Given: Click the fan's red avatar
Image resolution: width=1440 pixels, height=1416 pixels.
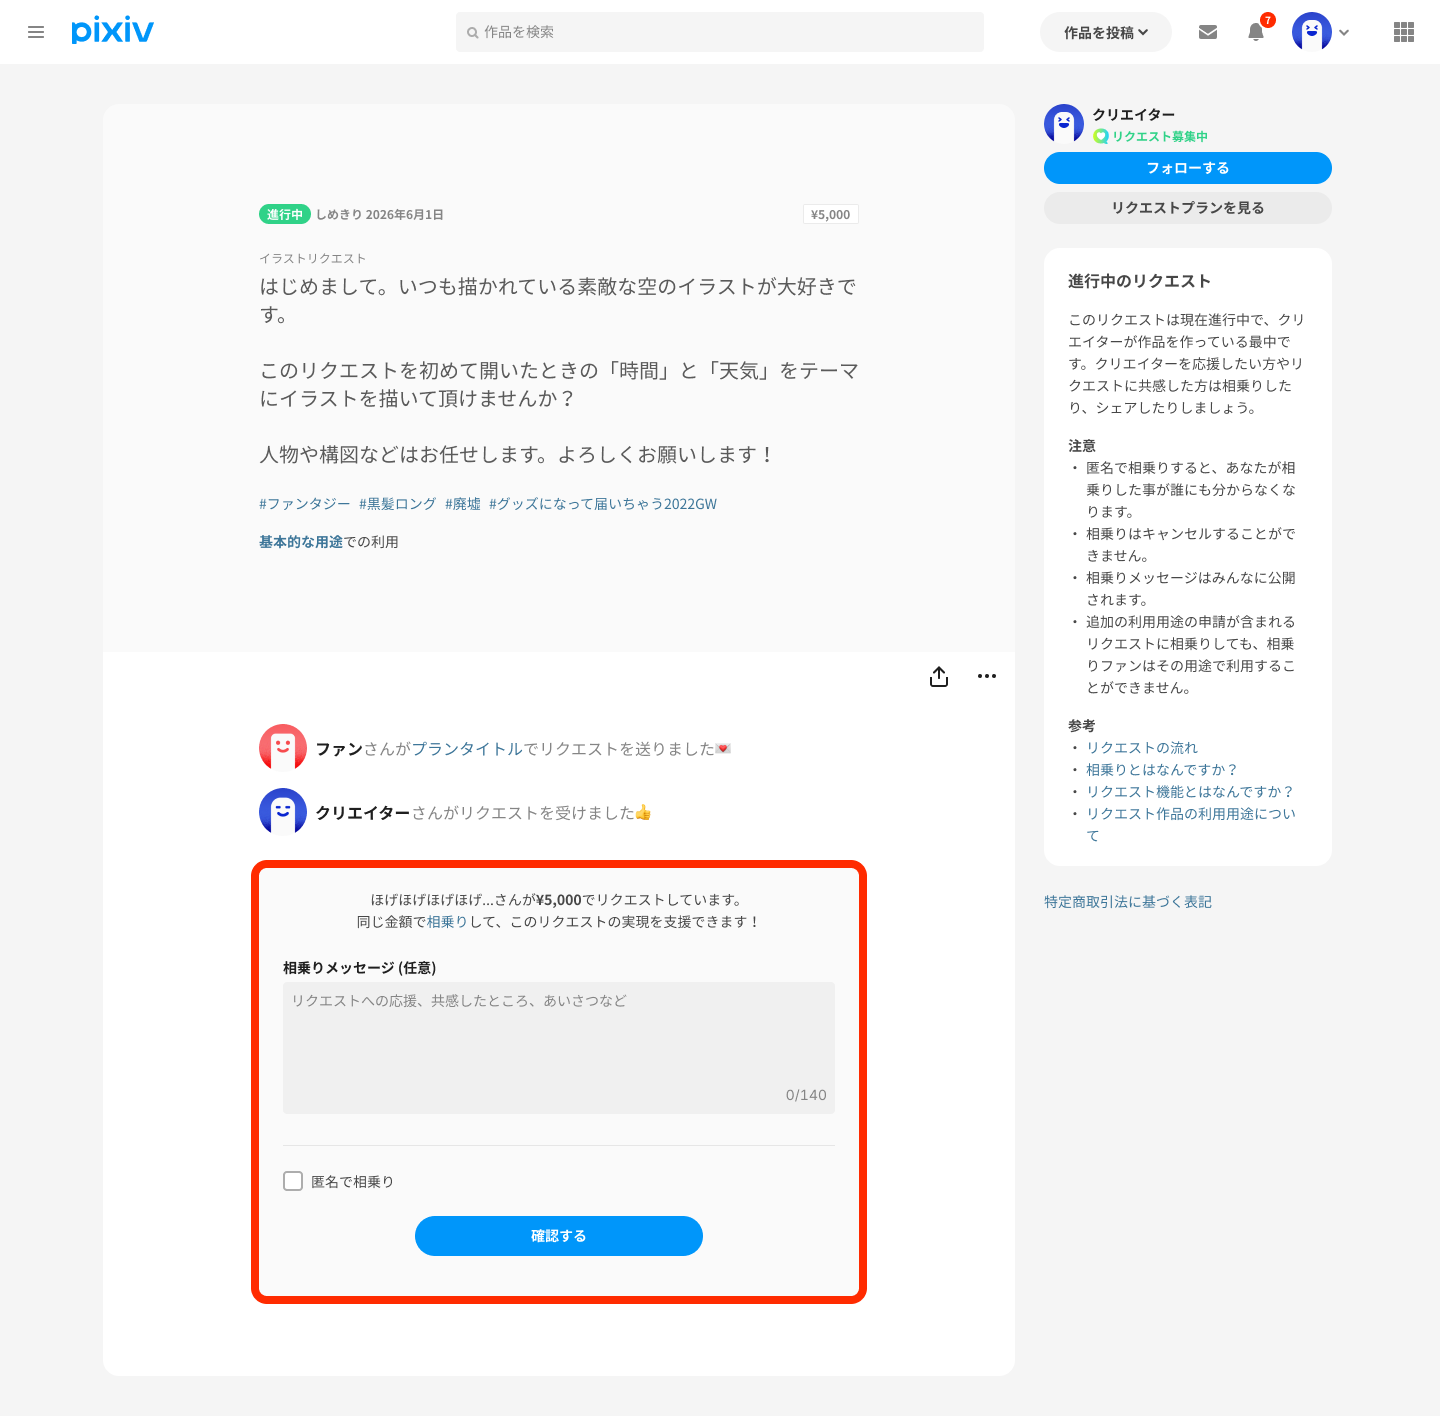Looking at the screenshot, I should click(x=283, y=748).
